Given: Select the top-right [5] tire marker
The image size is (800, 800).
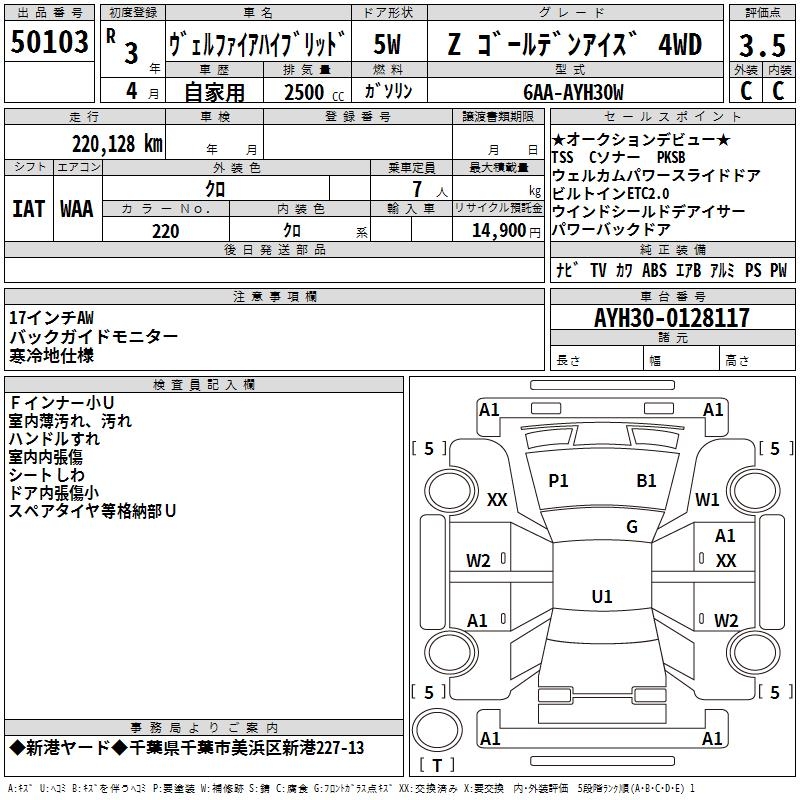Looking at the screenshot, I should click(773, 448).
